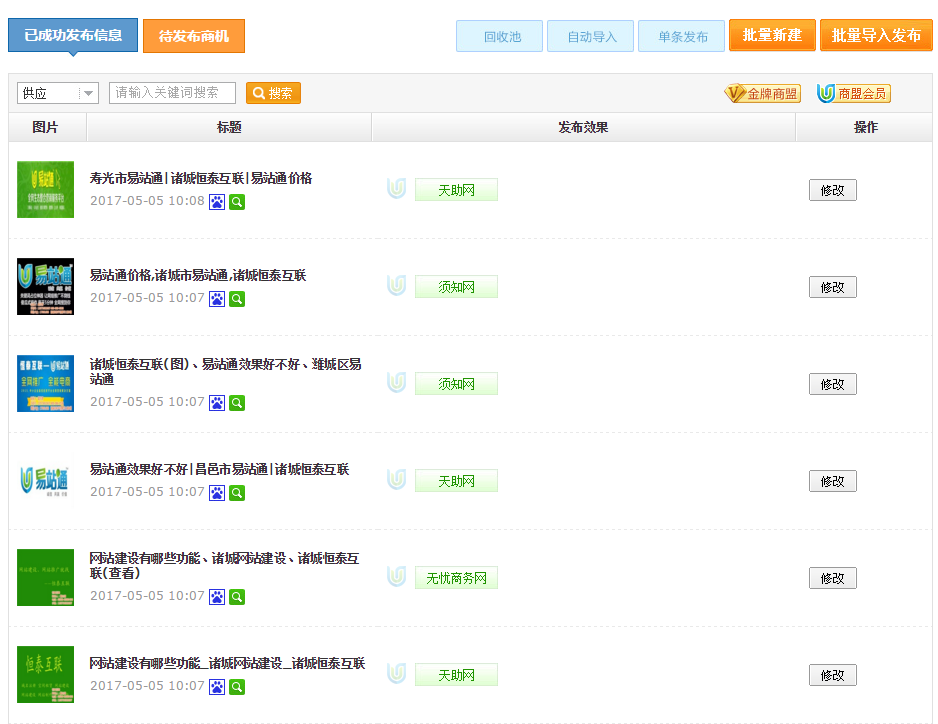The height and width of the screenshot is (724, 938).
Task: Click green search icon in second row
Action: pyautogui.click(x=237, y=299)
